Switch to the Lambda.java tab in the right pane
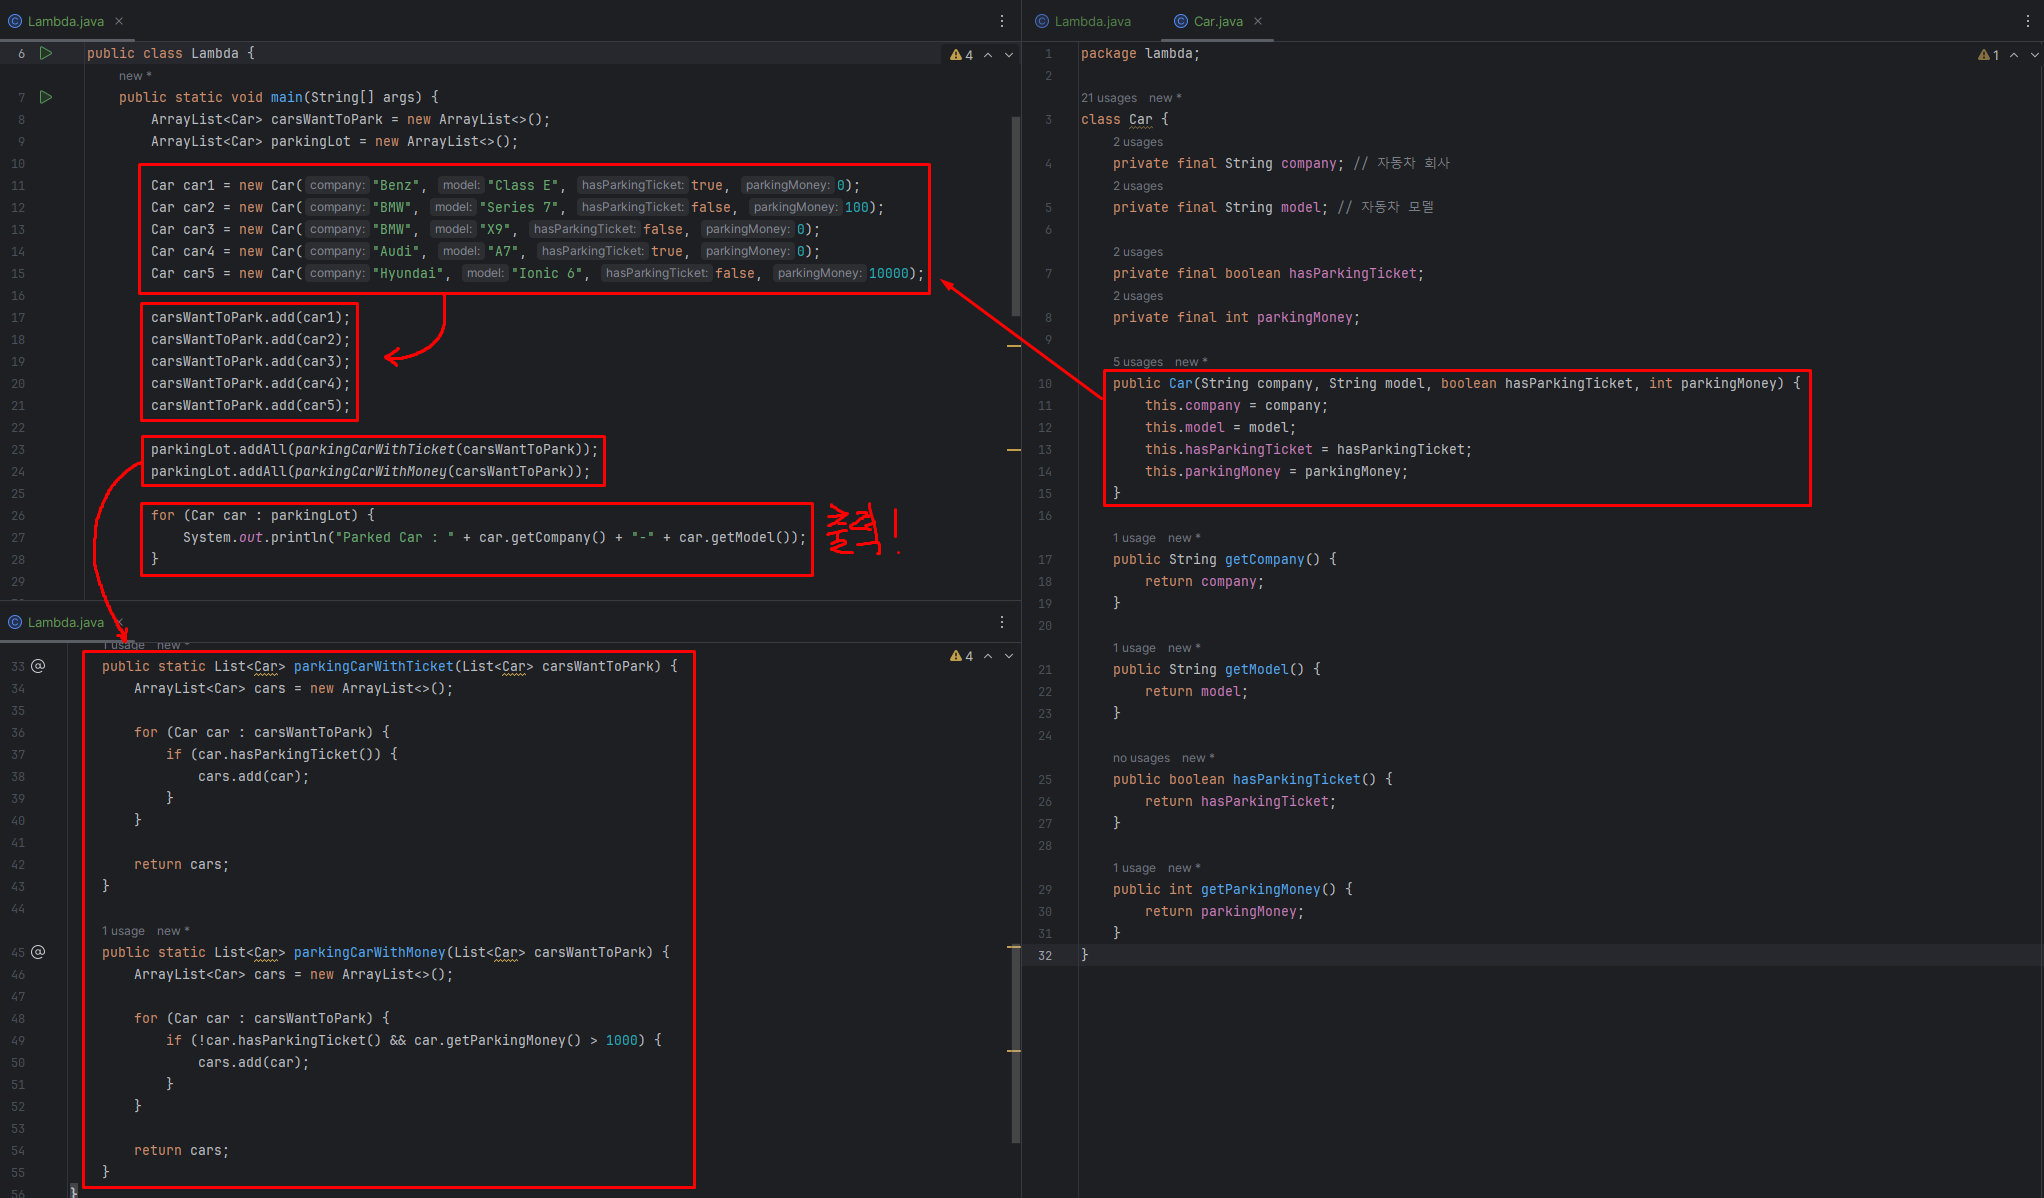 [1092, 21]
